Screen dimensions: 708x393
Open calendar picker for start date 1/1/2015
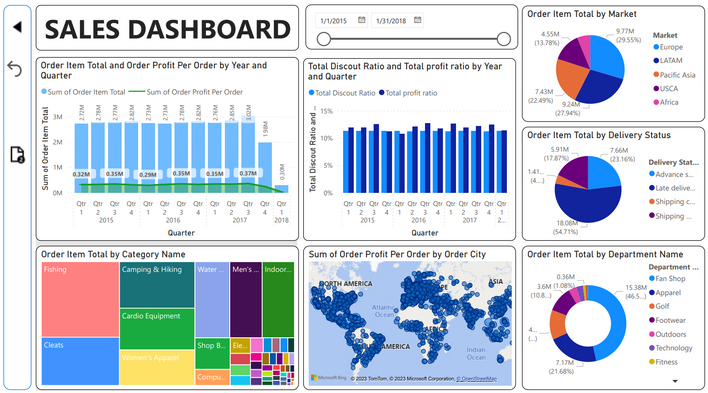tap(362, 20)
